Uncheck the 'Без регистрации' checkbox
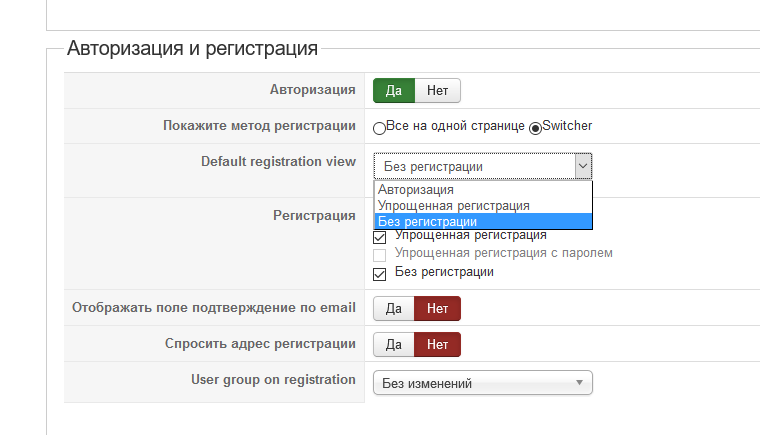This screenshot has height=435, width=760. tap(379, 273)
